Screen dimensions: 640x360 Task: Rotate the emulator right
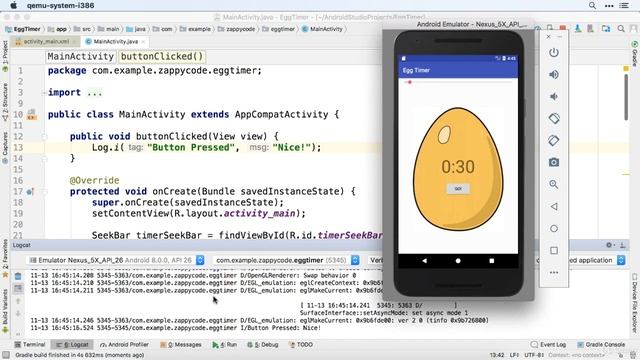tap(553, 140)
